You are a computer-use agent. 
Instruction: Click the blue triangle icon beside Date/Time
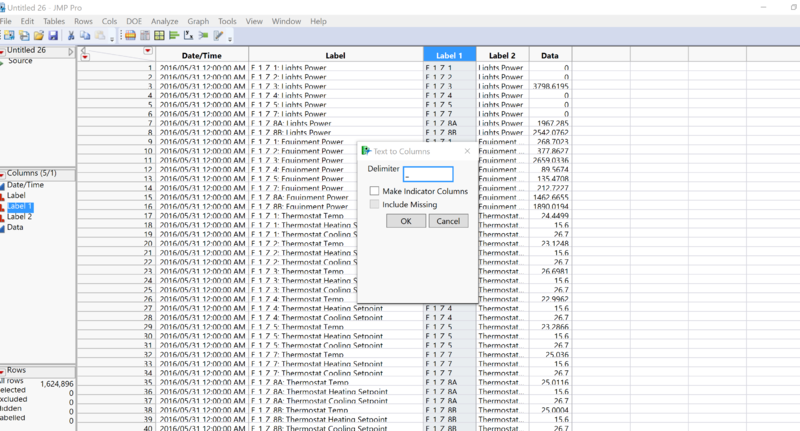[3, 186]
